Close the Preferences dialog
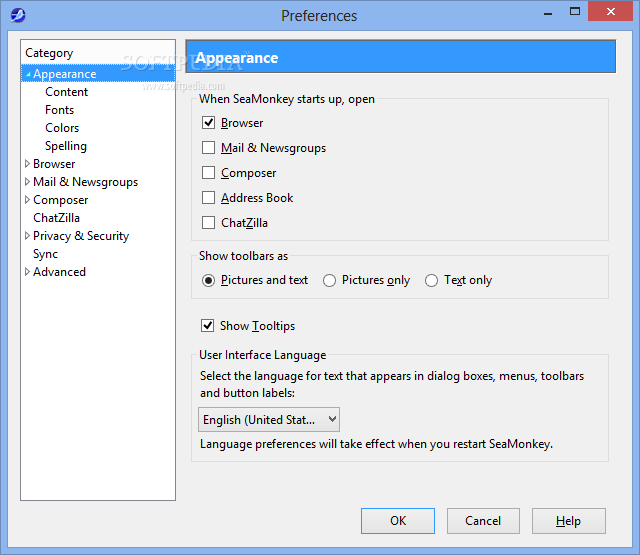Screen dimensions: 640x555 pyautogui.click(x=611, y=11)
